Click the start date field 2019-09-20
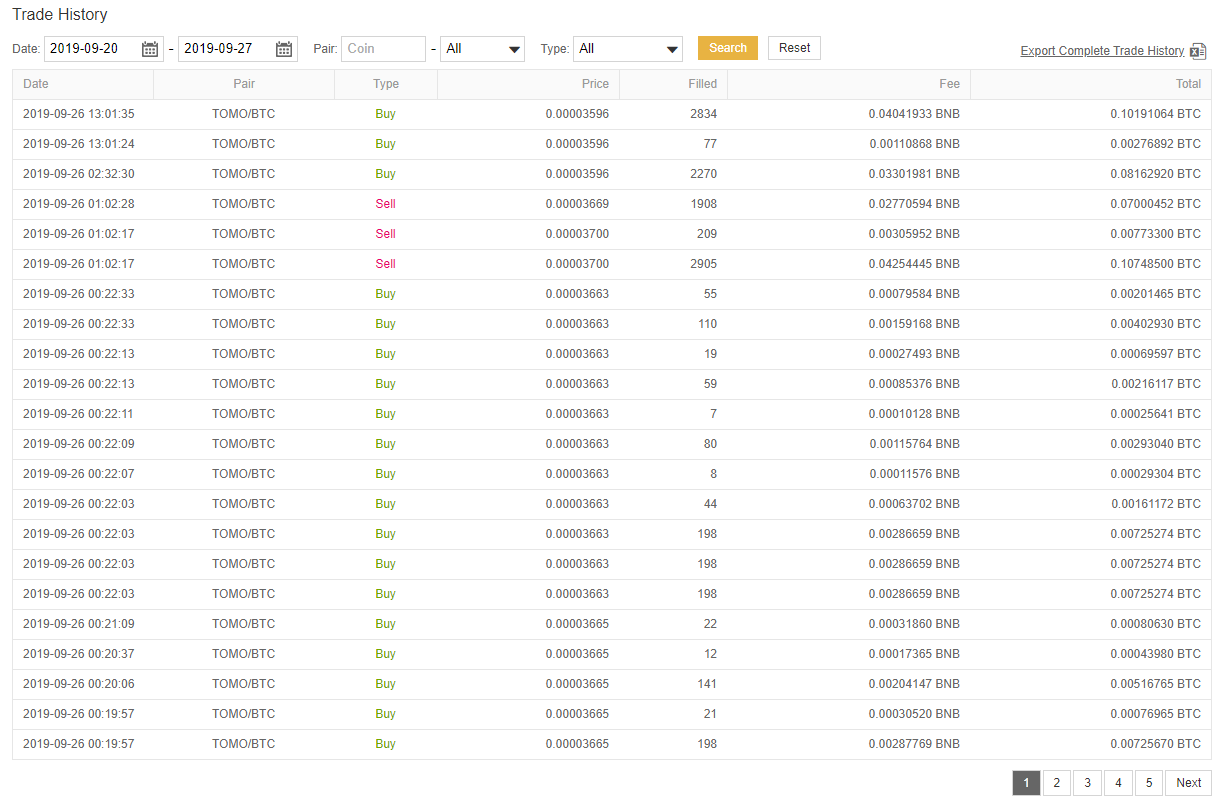 coord(104,48)
